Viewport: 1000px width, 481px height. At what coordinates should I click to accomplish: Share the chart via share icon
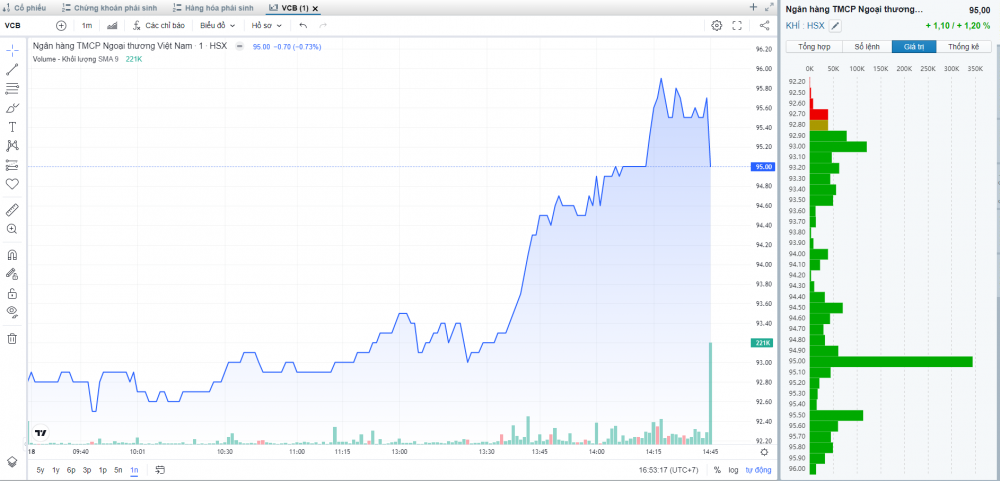[x=764, y=26]
